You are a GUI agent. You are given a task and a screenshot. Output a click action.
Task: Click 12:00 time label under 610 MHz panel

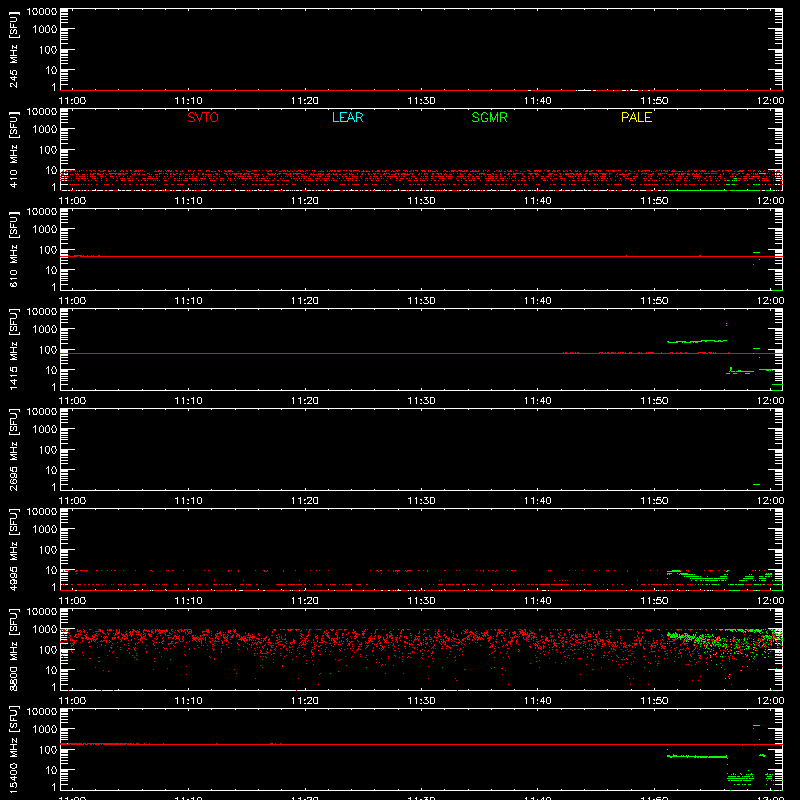[770, 301]
